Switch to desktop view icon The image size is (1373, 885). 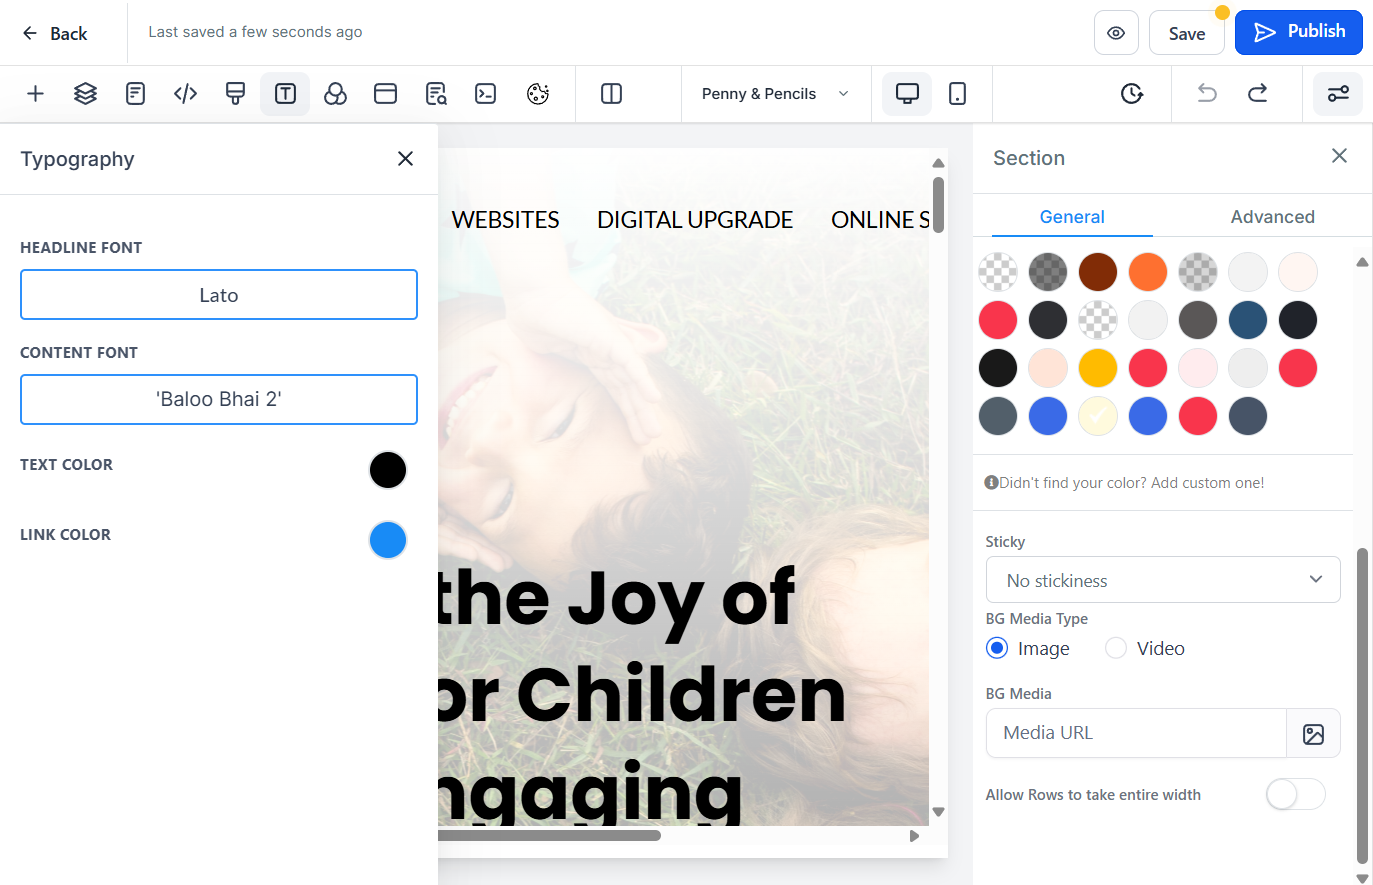tap(907, 94)
